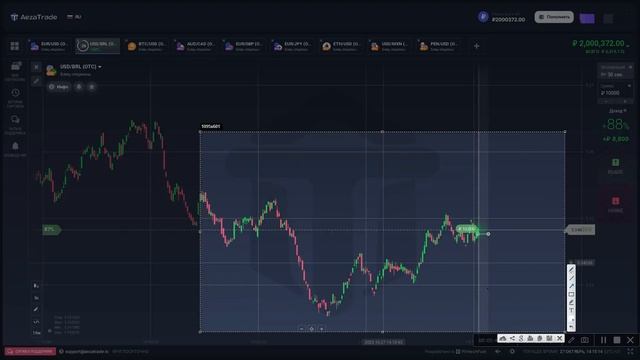The width and height of the screenshot is (640, 360).
Task: Upload screenshot to cloud
Action: [x=503, y=338]
